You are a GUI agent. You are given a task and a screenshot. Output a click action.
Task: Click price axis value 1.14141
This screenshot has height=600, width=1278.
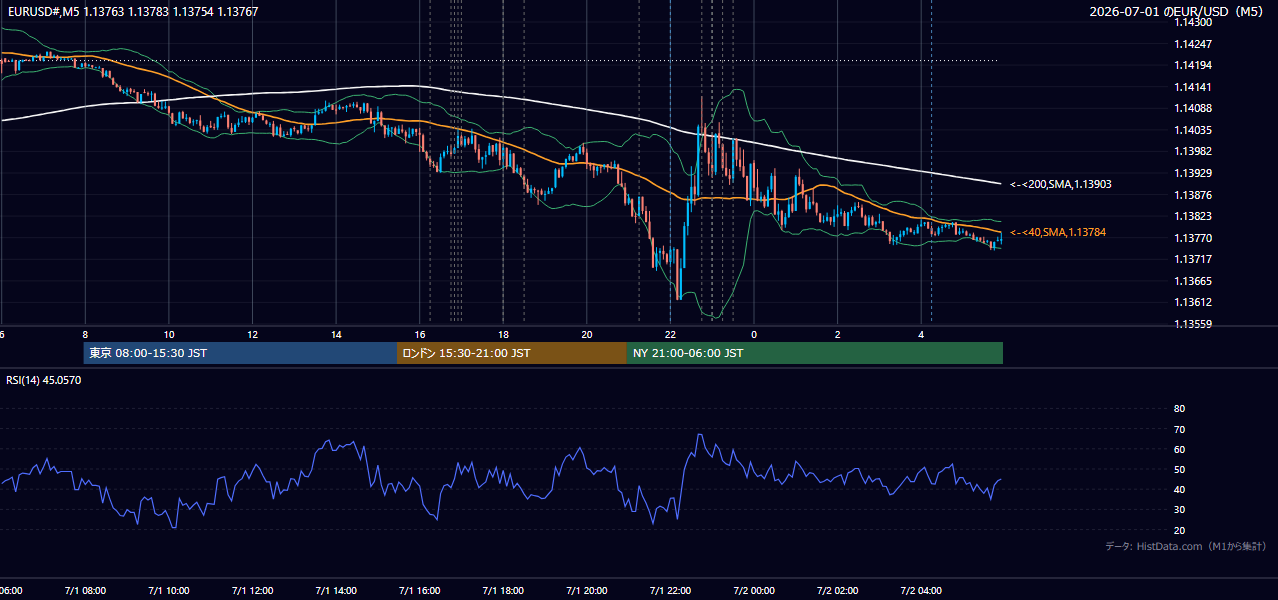[1194, 87]
